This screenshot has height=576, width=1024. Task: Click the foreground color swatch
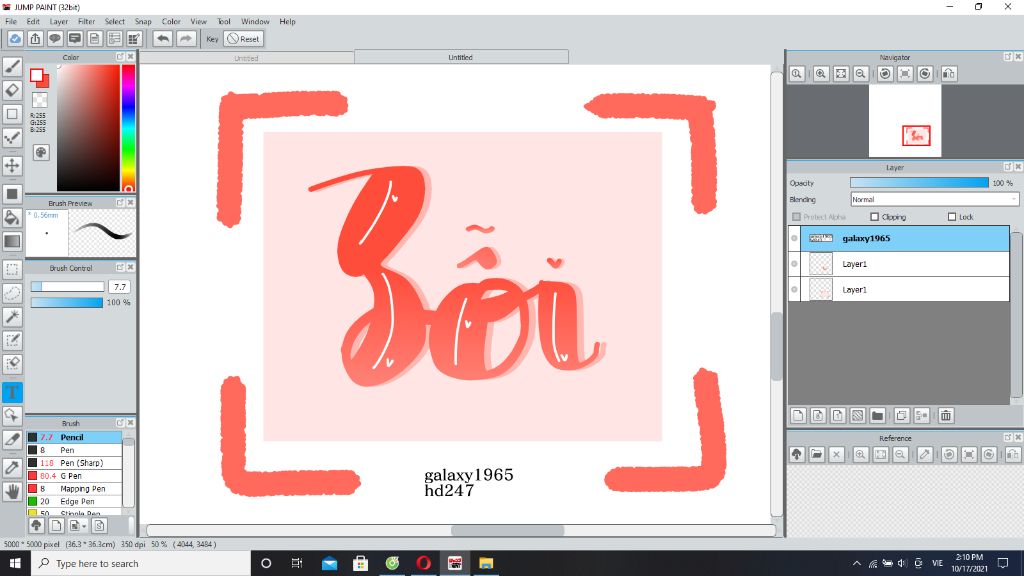point(37,75)
